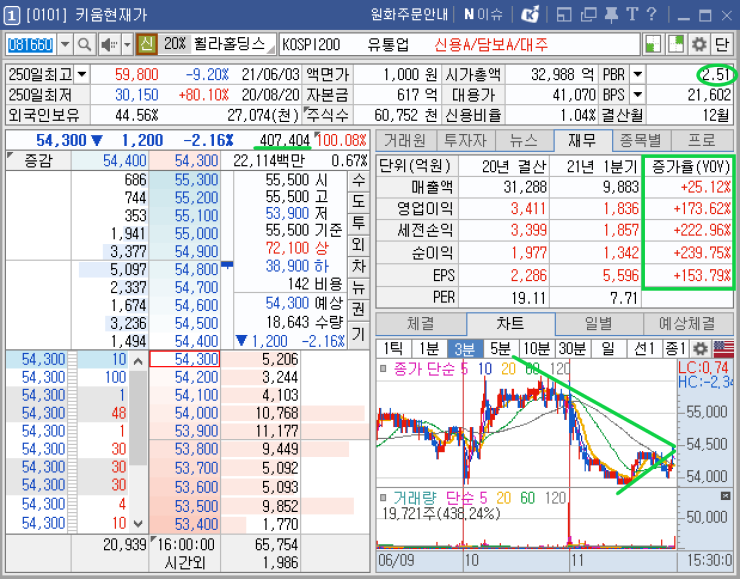
Task: Open the BPS indicator dropdown
Action: (638, 95)
